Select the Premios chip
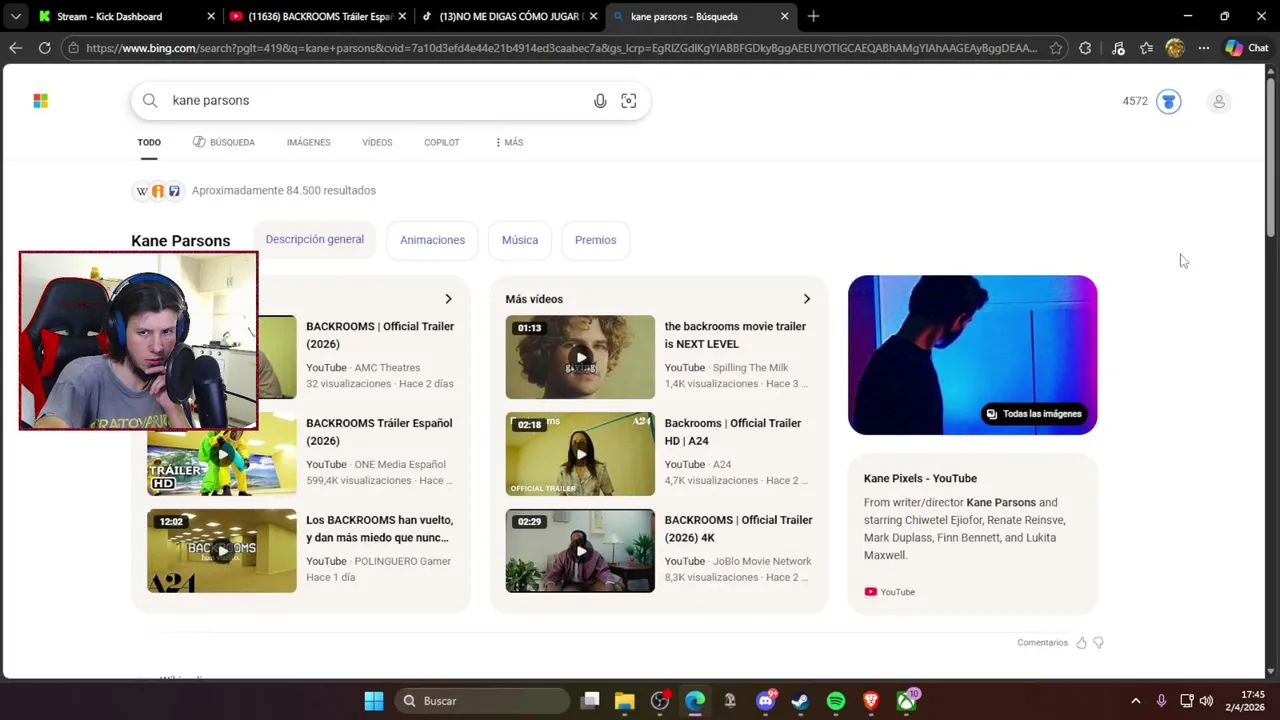This screenshot has width=1280, height=720. pos(595,240)
